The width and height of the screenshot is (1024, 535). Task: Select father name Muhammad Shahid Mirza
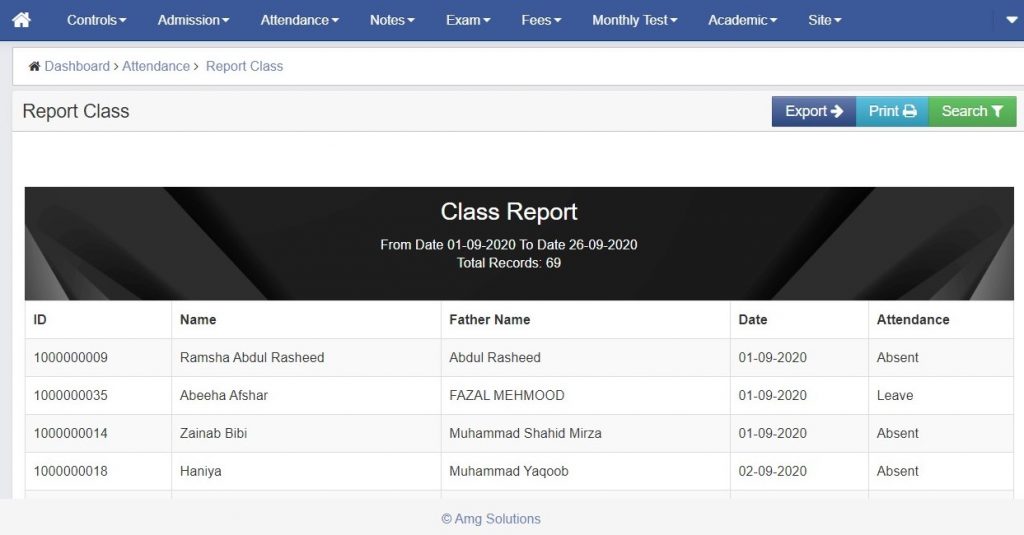(x=526, y=433)
